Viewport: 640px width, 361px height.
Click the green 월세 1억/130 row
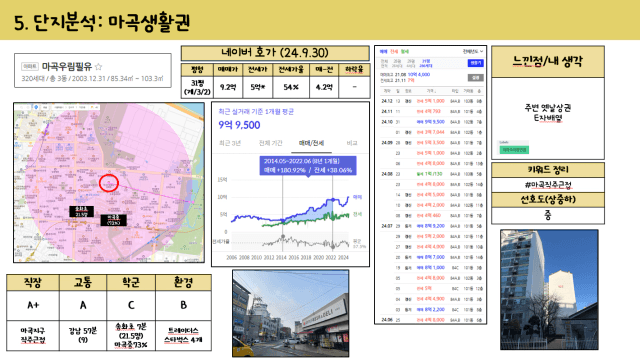pos(431,174)
